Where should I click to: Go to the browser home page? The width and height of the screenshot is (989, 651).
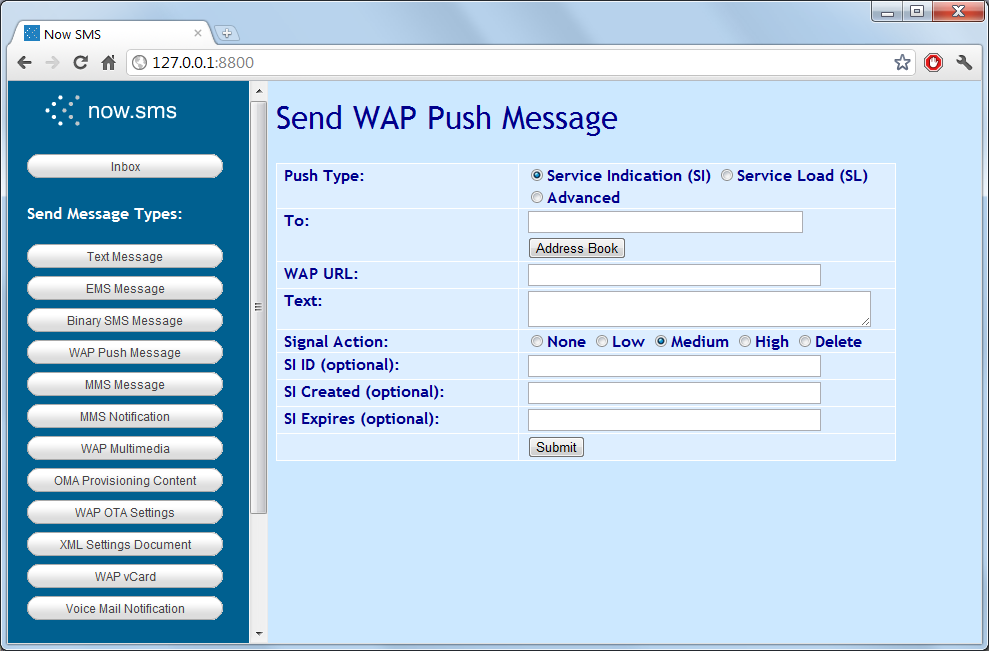pyautogui.click(x=108, y=62)
